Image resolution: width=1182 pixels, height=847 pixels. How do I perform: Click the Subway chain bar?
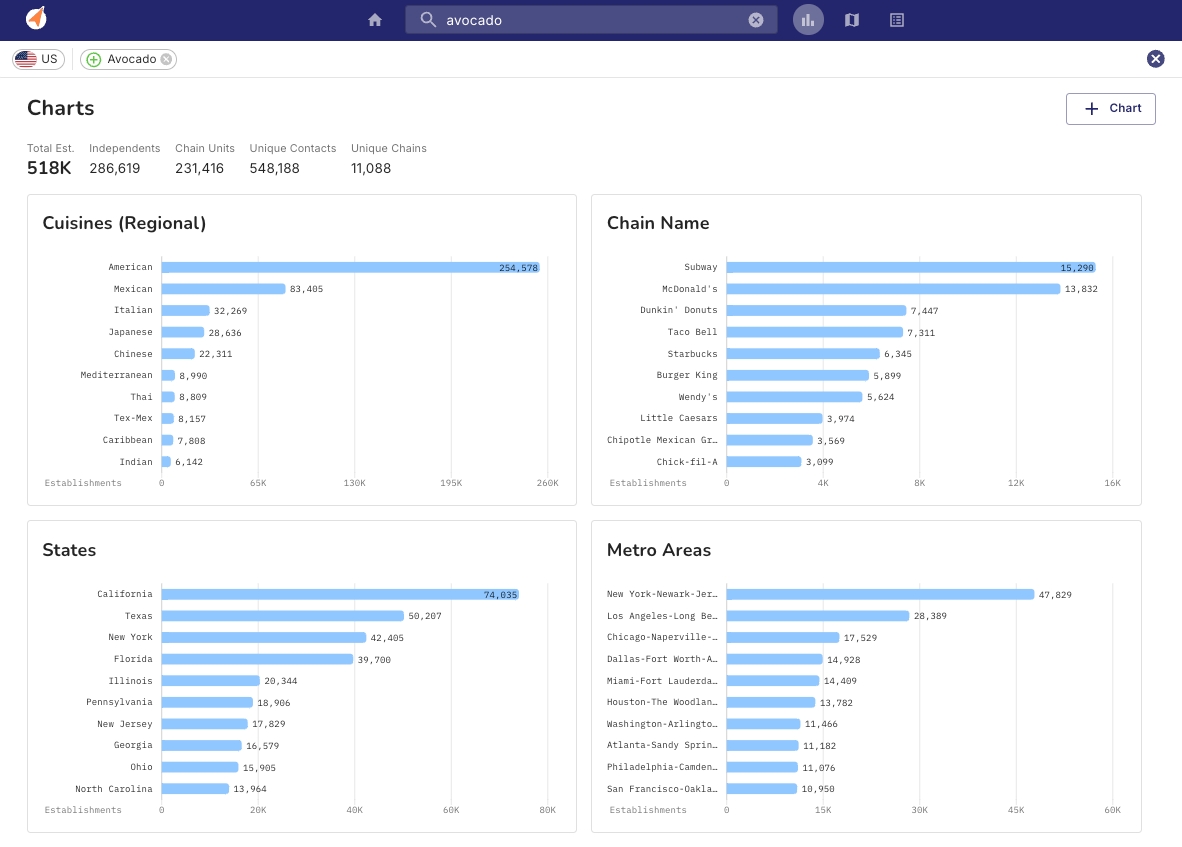click(x=911, y=268)
